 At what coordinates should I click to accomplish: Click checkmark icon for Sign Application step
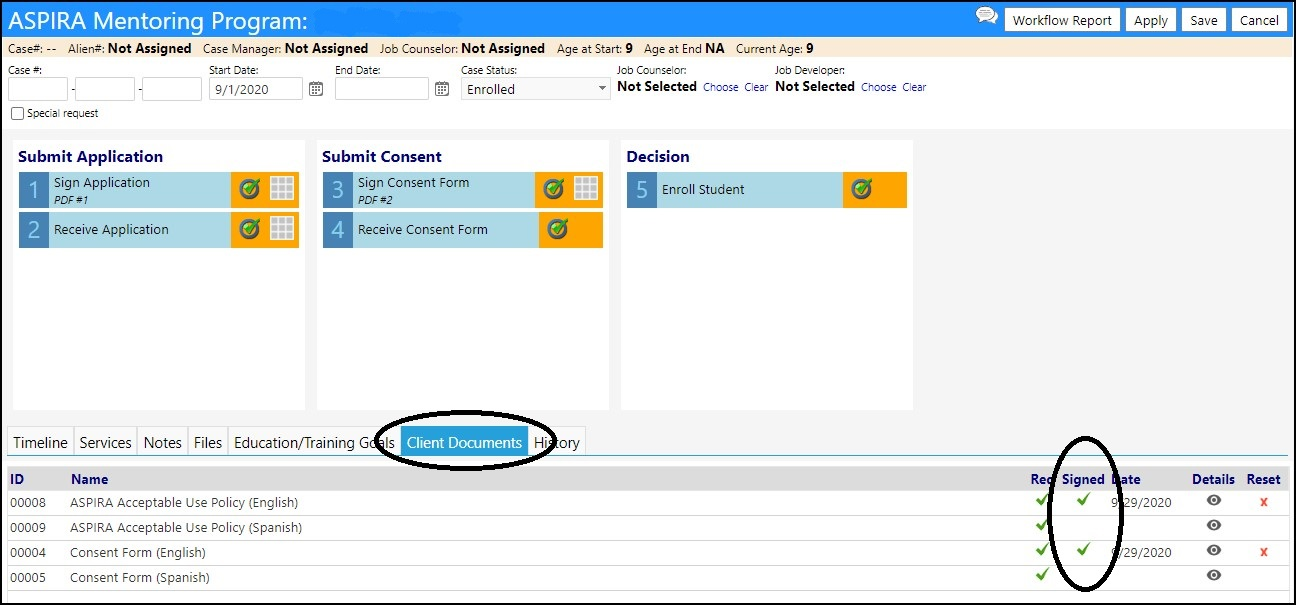click(x=250, y=188)
